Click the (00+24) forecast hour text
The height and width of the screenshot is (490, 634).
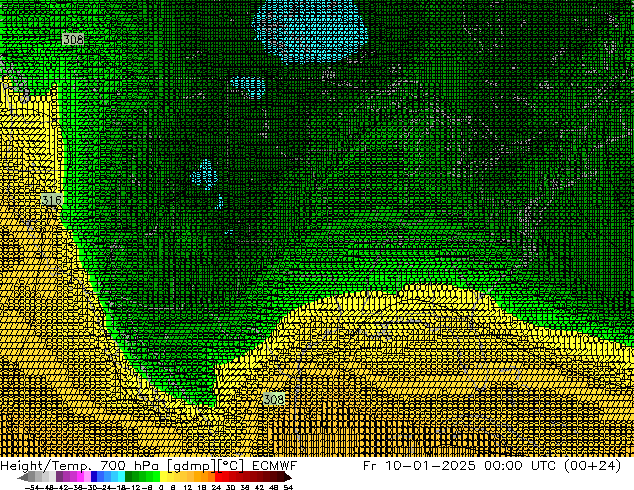592,466
